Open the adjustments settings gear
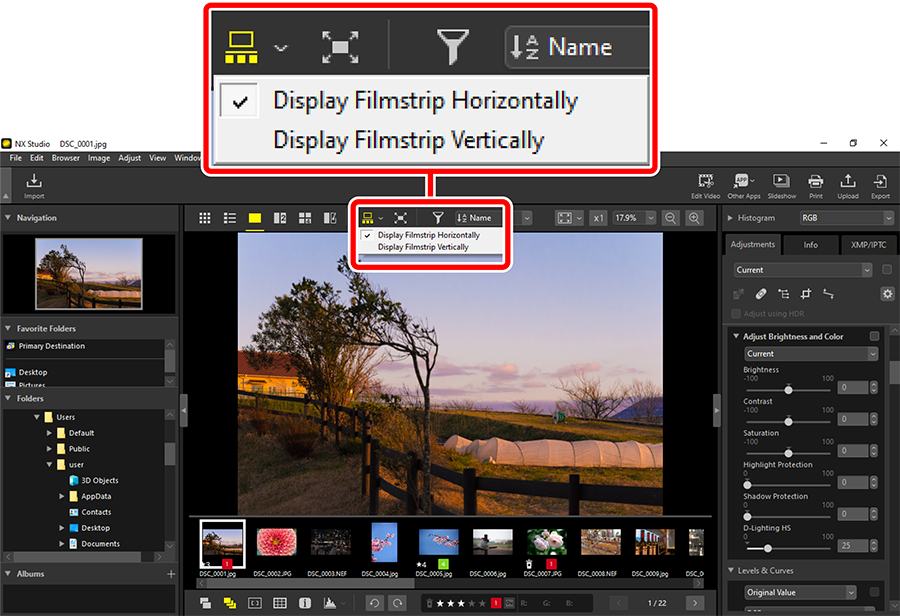 coord(887,294)
